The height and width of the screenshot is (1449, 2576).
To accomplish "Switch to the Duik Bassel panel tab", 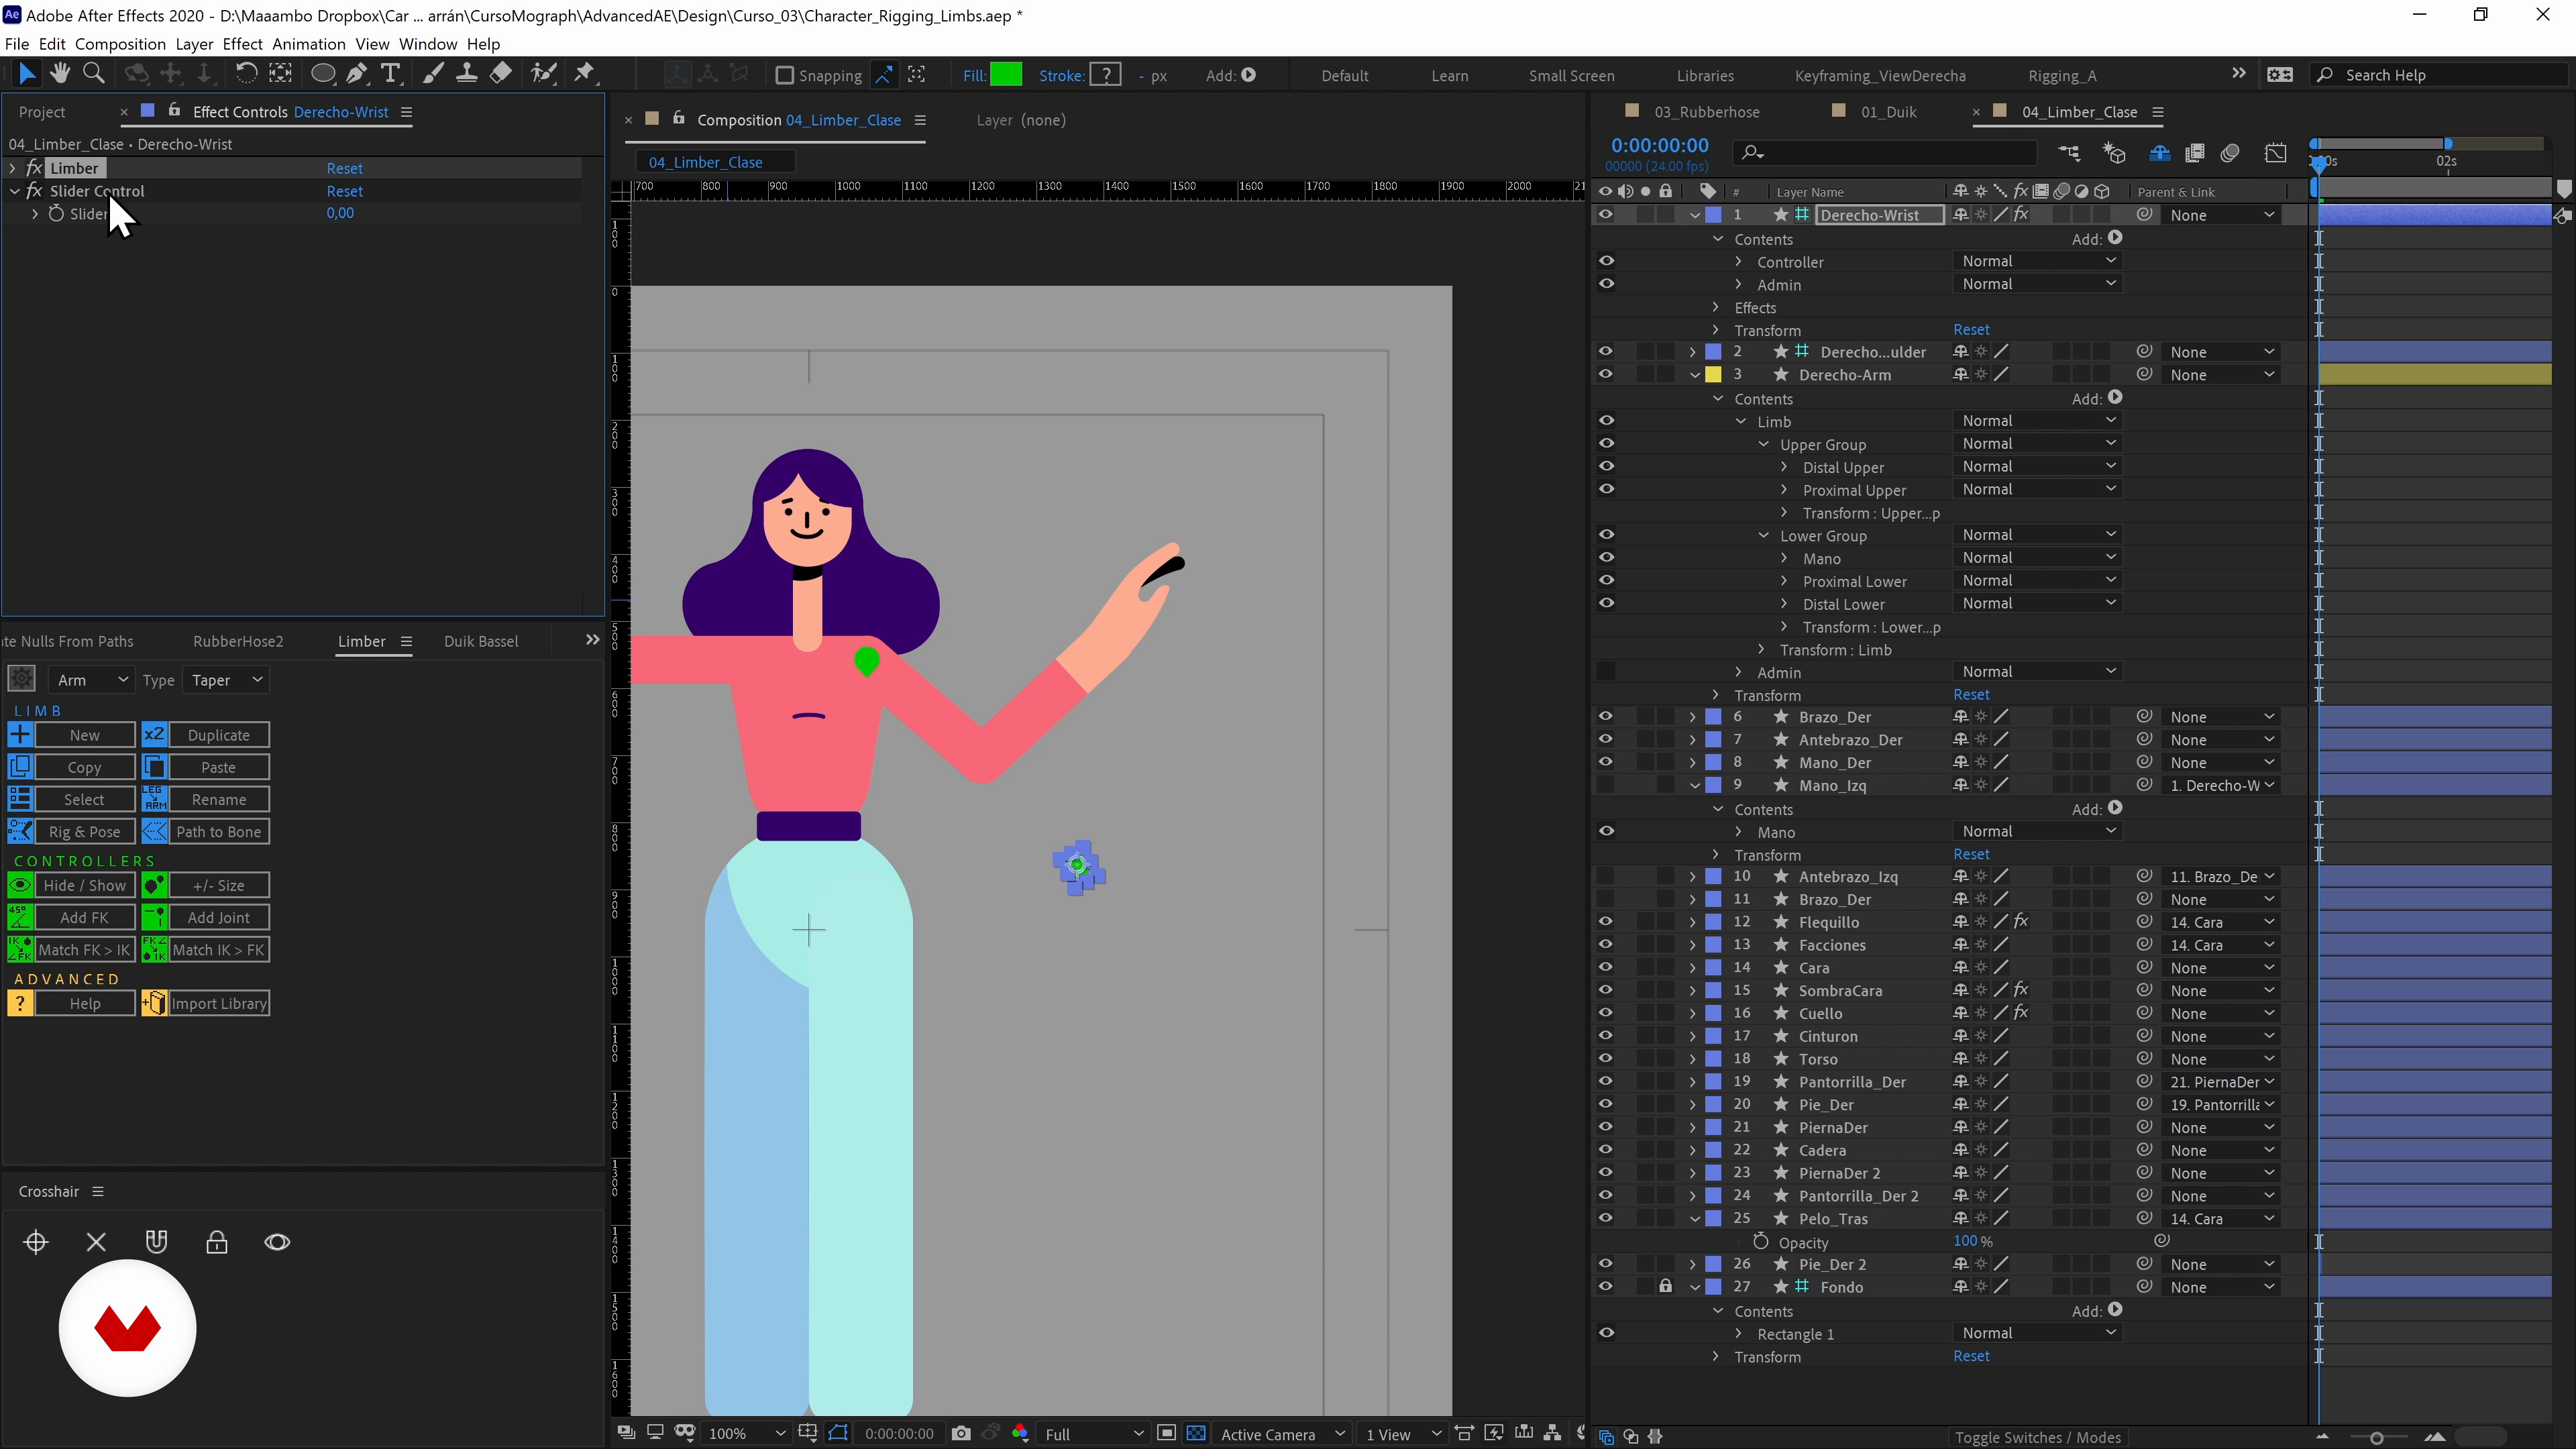I will [481, 641].
